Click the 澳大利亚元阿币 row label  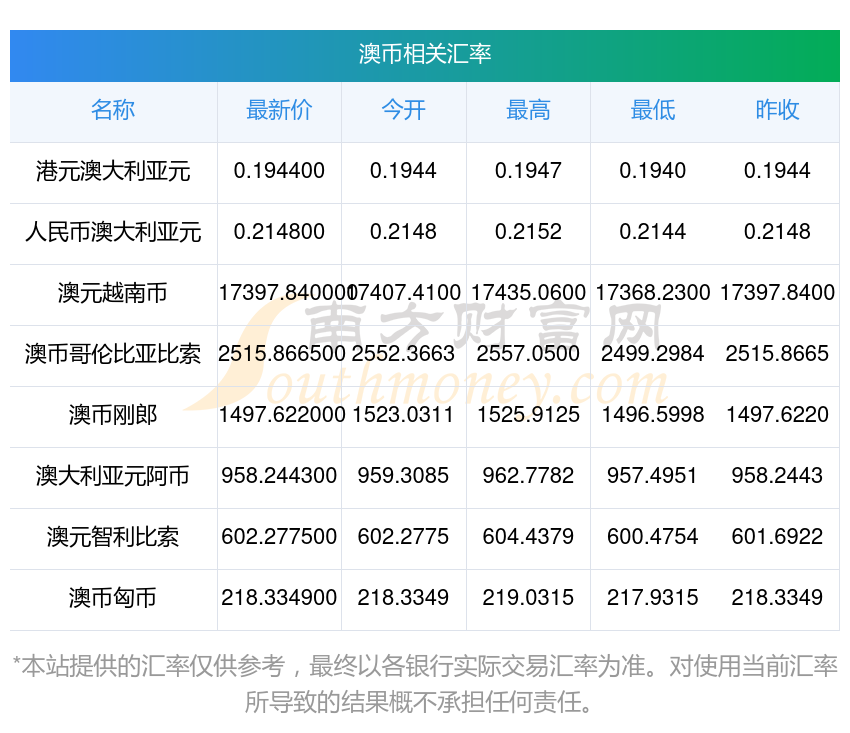pos(113,476)
